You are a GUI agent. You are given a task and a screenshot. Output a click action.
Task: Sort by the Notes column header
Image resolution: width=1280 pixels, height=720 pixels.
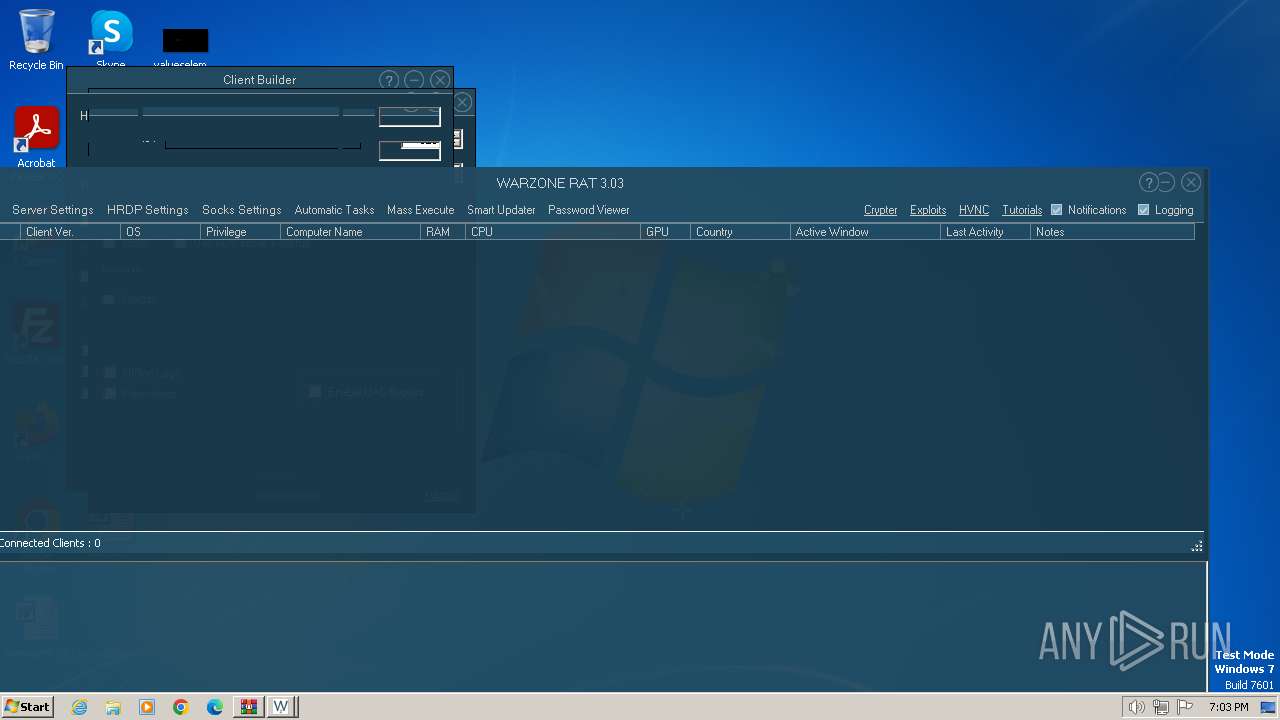1112,232
